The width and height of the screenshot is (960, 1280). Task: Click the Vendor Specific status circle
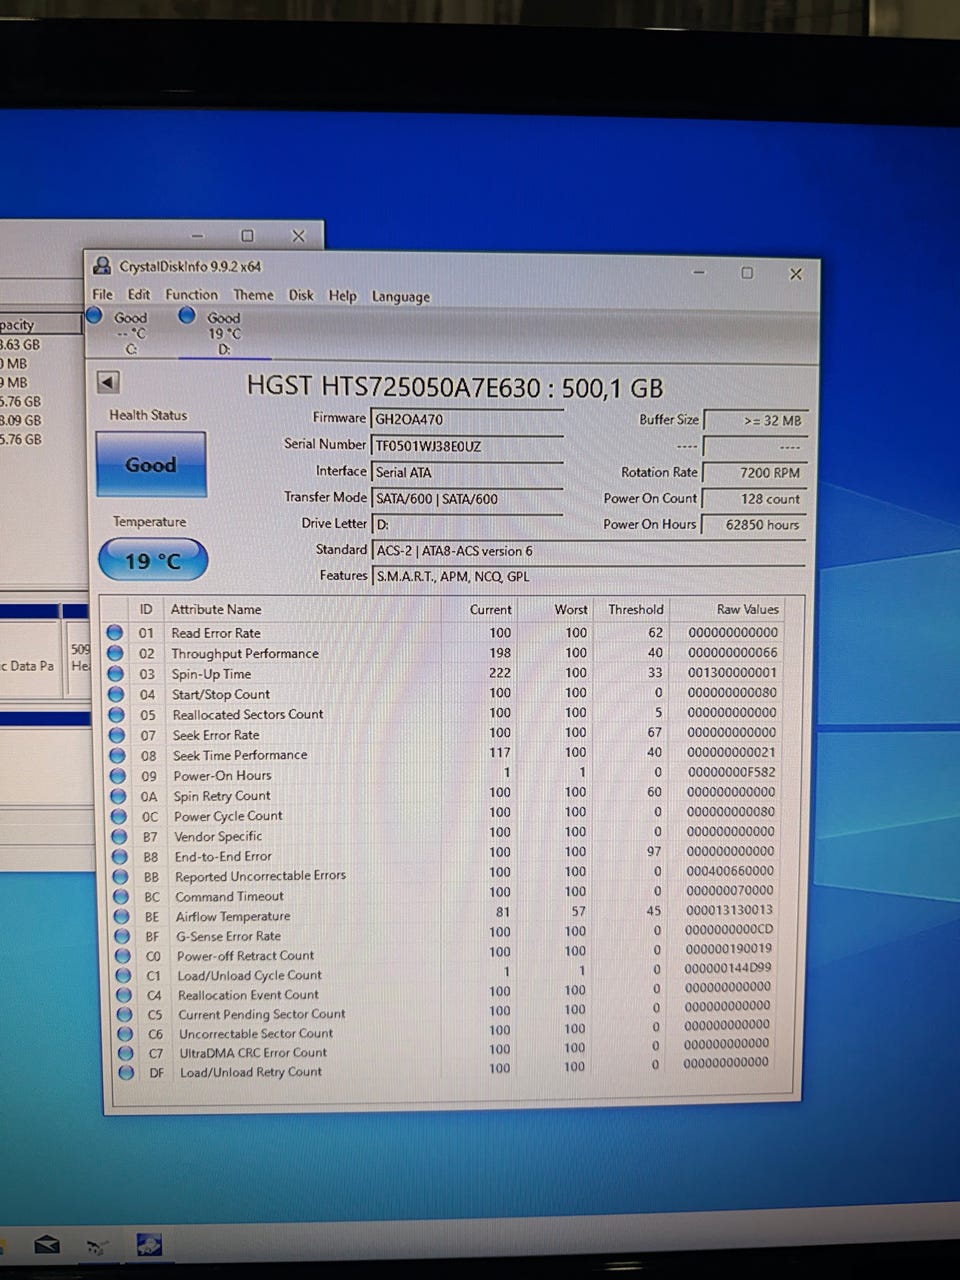(x=119, y=836)
